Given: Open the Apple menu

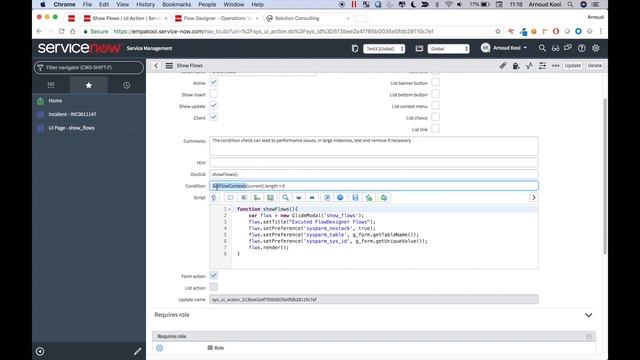Looking at the screenshot, I should [x=43, y=4].
